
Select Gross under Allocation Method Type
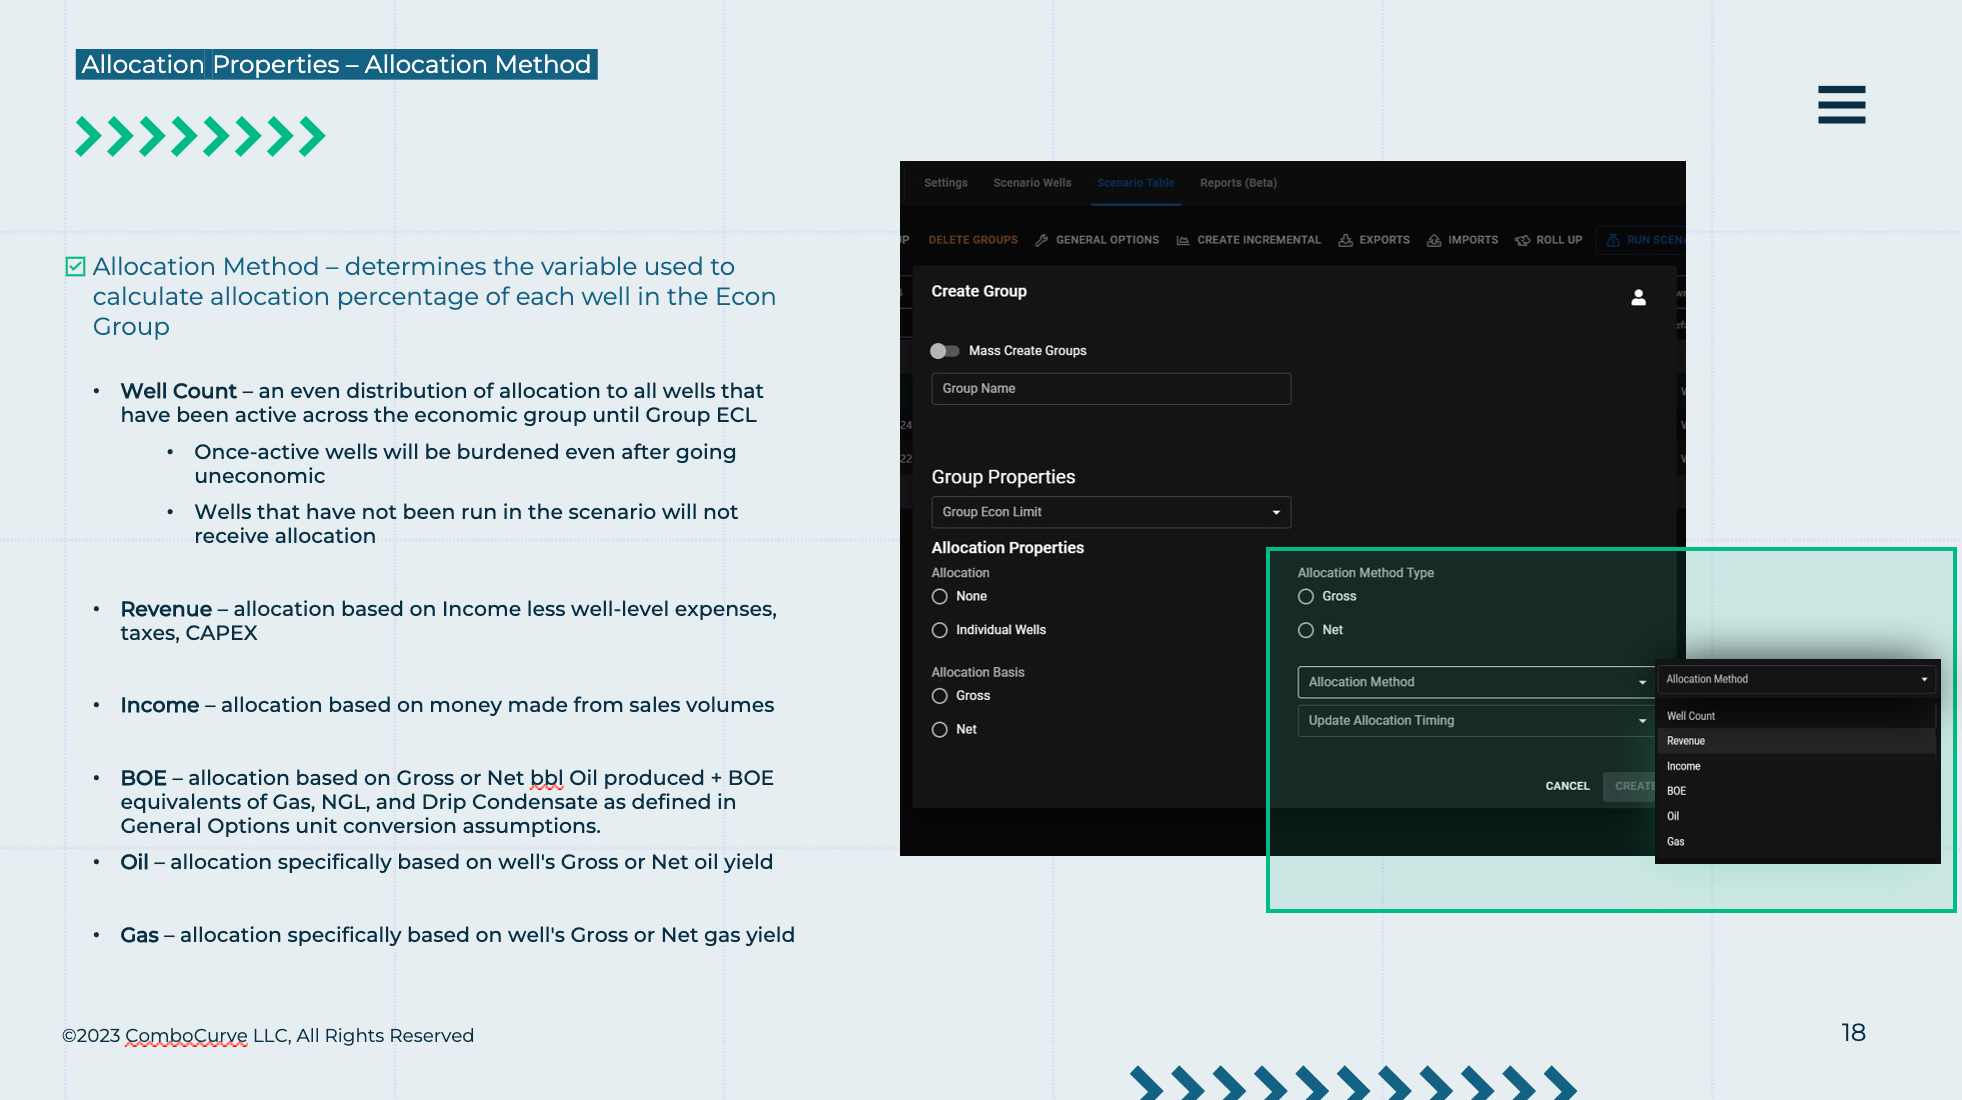(x=1306, y=597)
